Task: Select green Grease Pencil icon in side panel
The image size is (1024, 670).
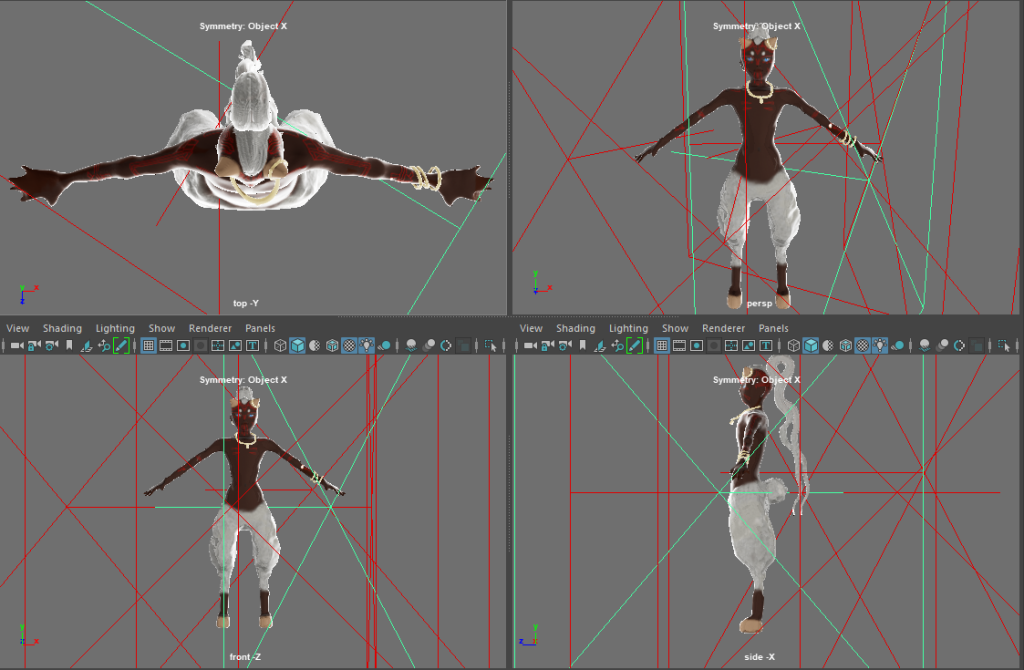Action: tap(634, 346)
